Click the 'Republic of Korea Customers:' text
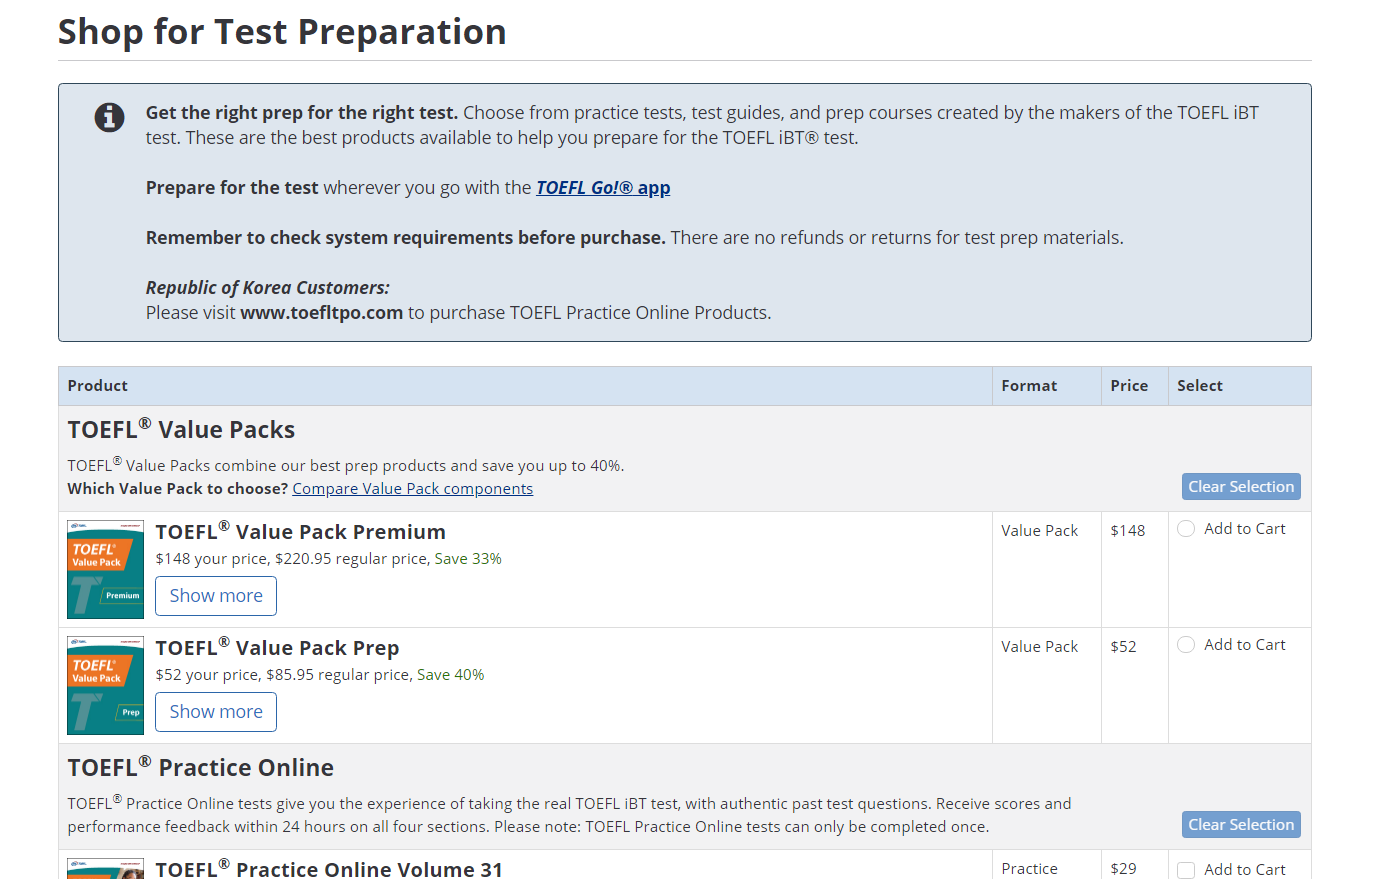 [268, 288]
